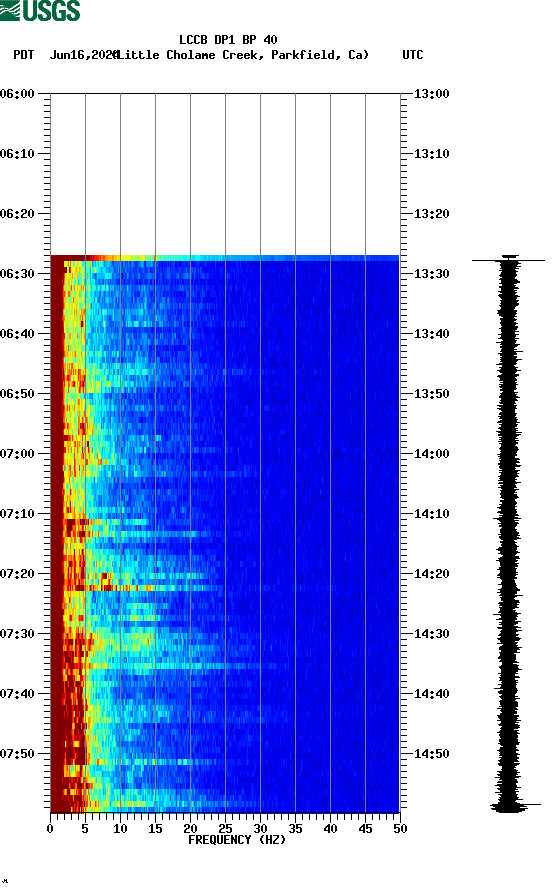Click the USGS logo
Viewport: 552px width, 892px height.
[40, 11]
